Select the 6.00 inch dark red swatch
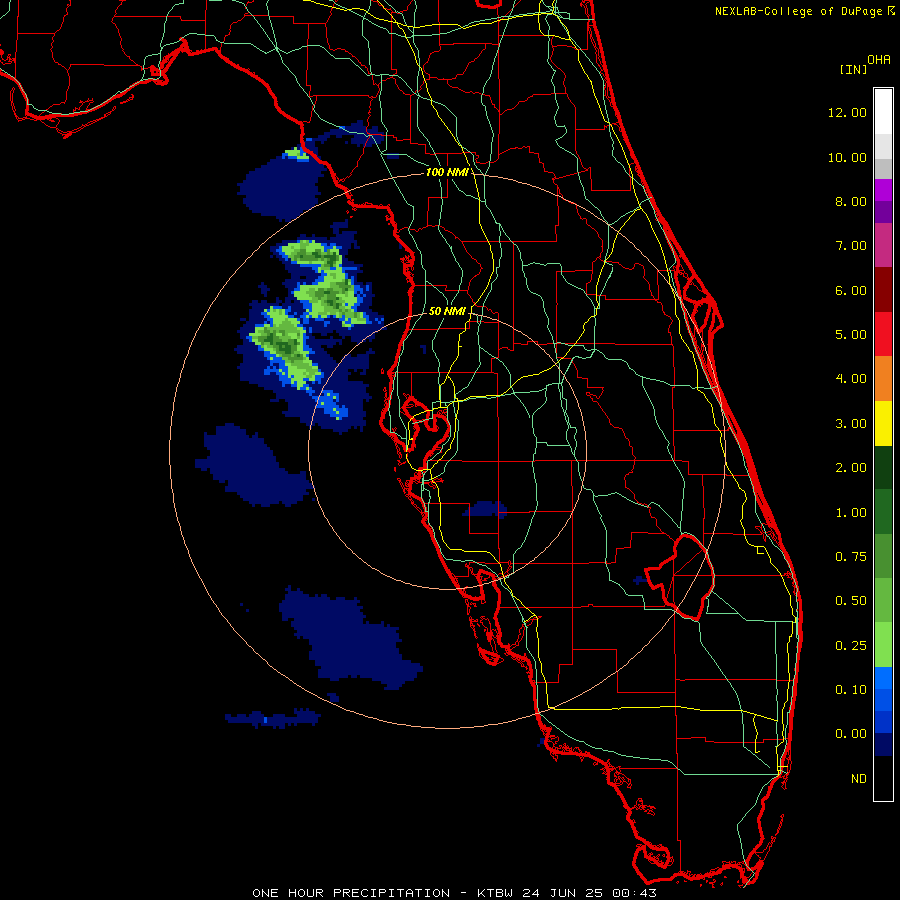The width and height of the screenshot is (900, 900). (883, 290)
